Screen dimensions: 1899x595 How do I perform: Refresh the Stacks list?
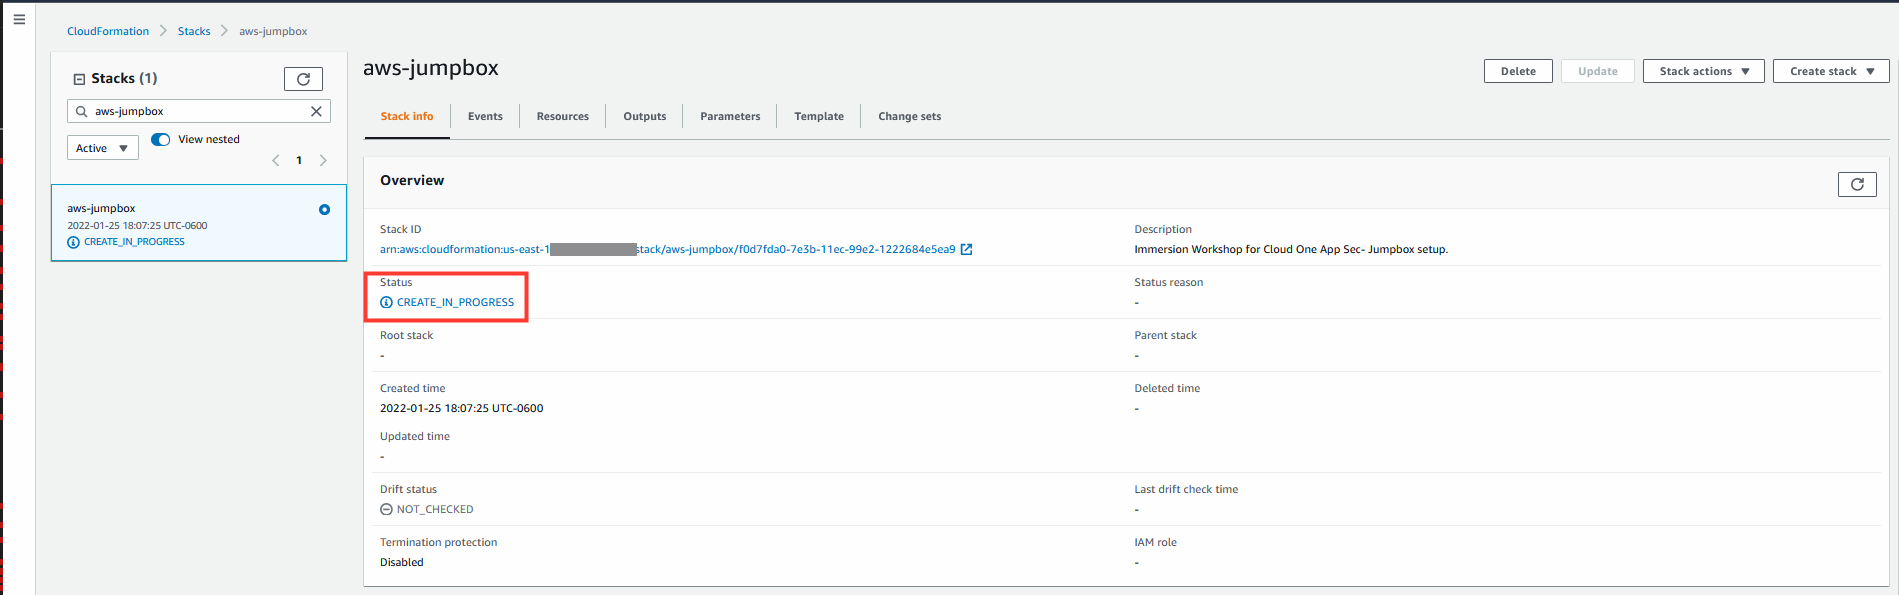point(303,79)
